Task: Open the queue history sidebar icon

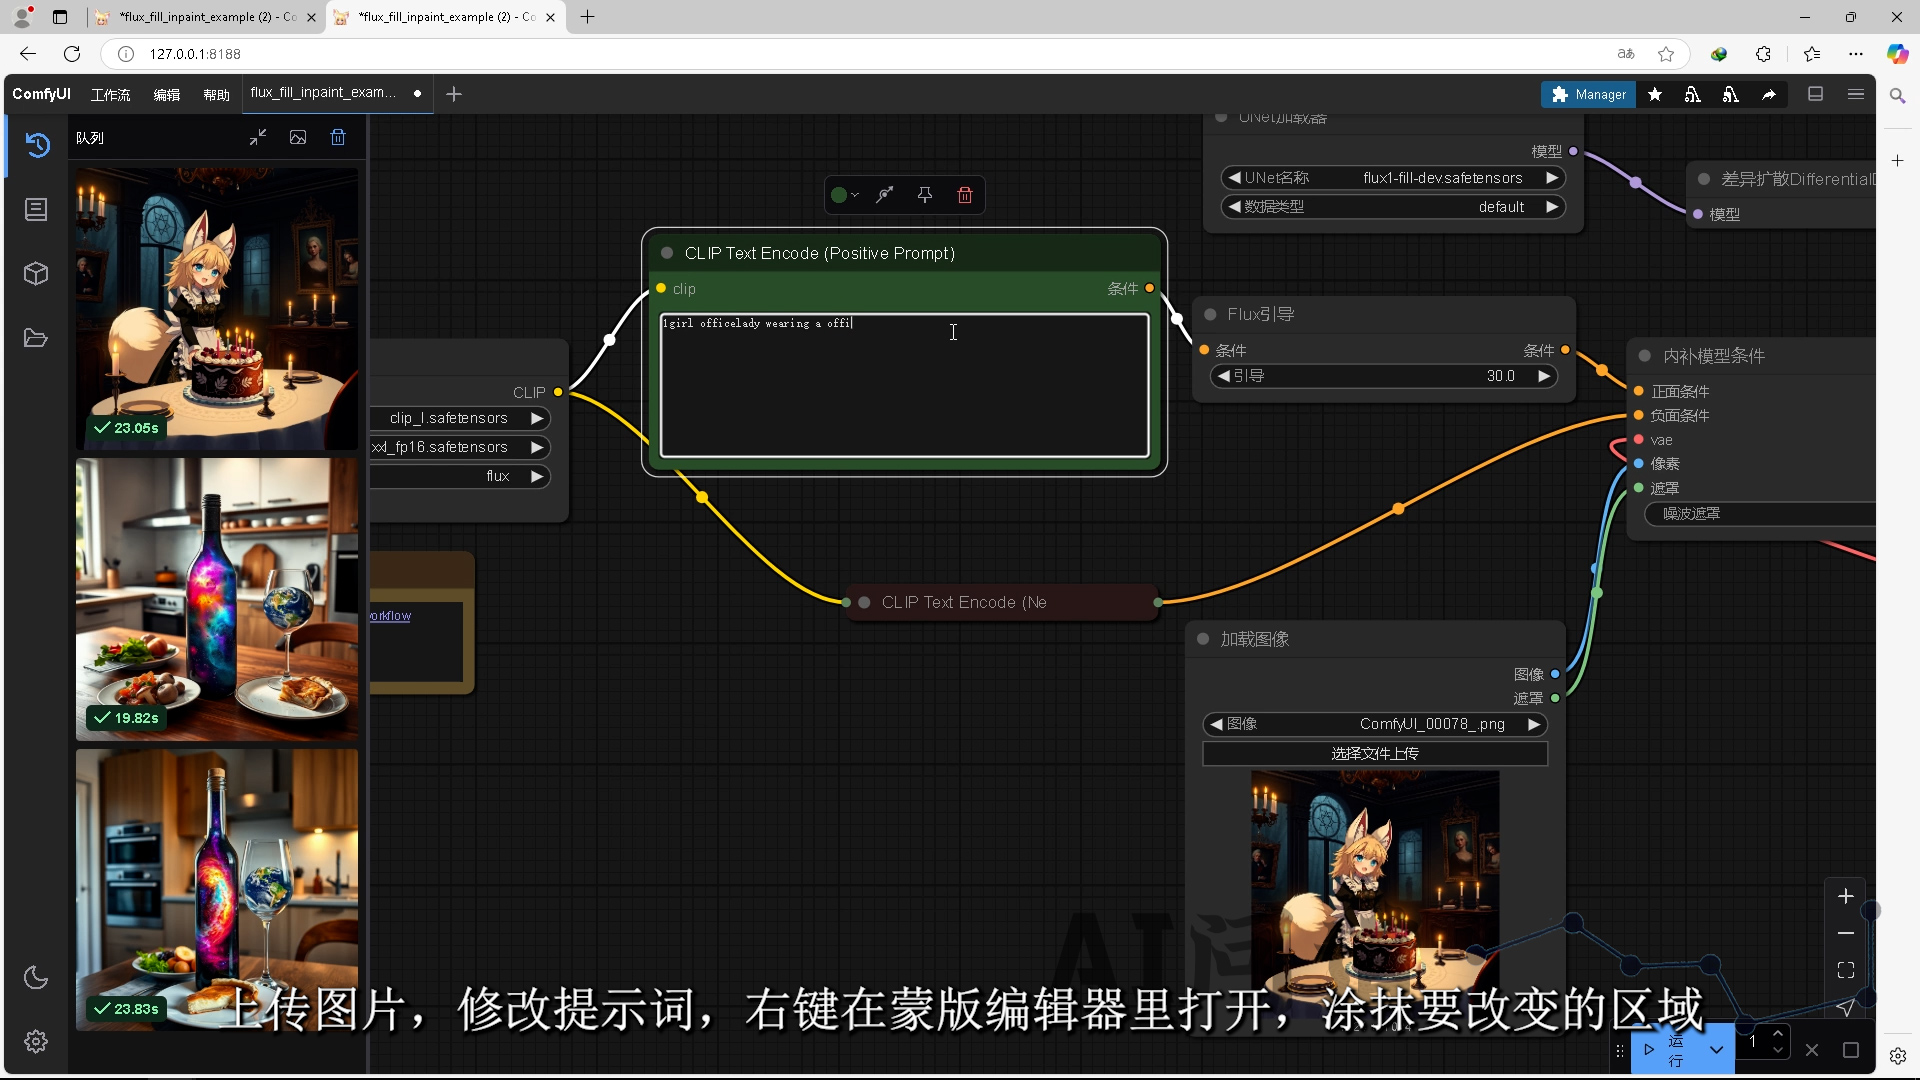Action: (x=37, y=145)
